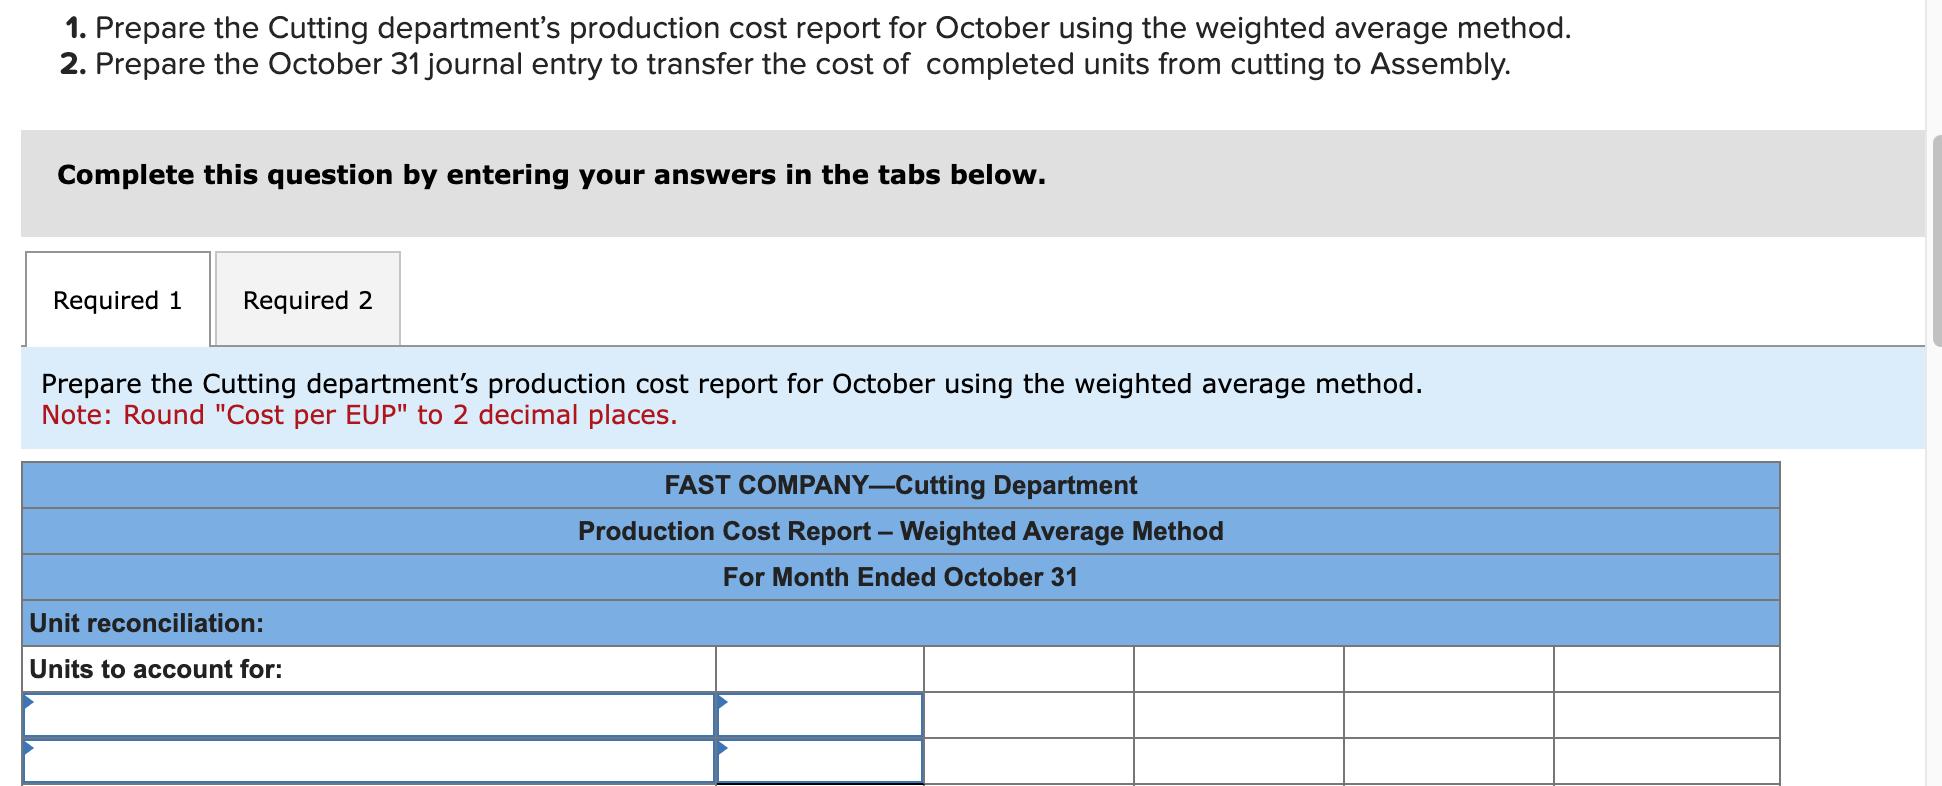Image resolution: width=1942 pixels, height=786 pixels.
Task: Switch to the Required 2 tab
Action: click(307, 299)
